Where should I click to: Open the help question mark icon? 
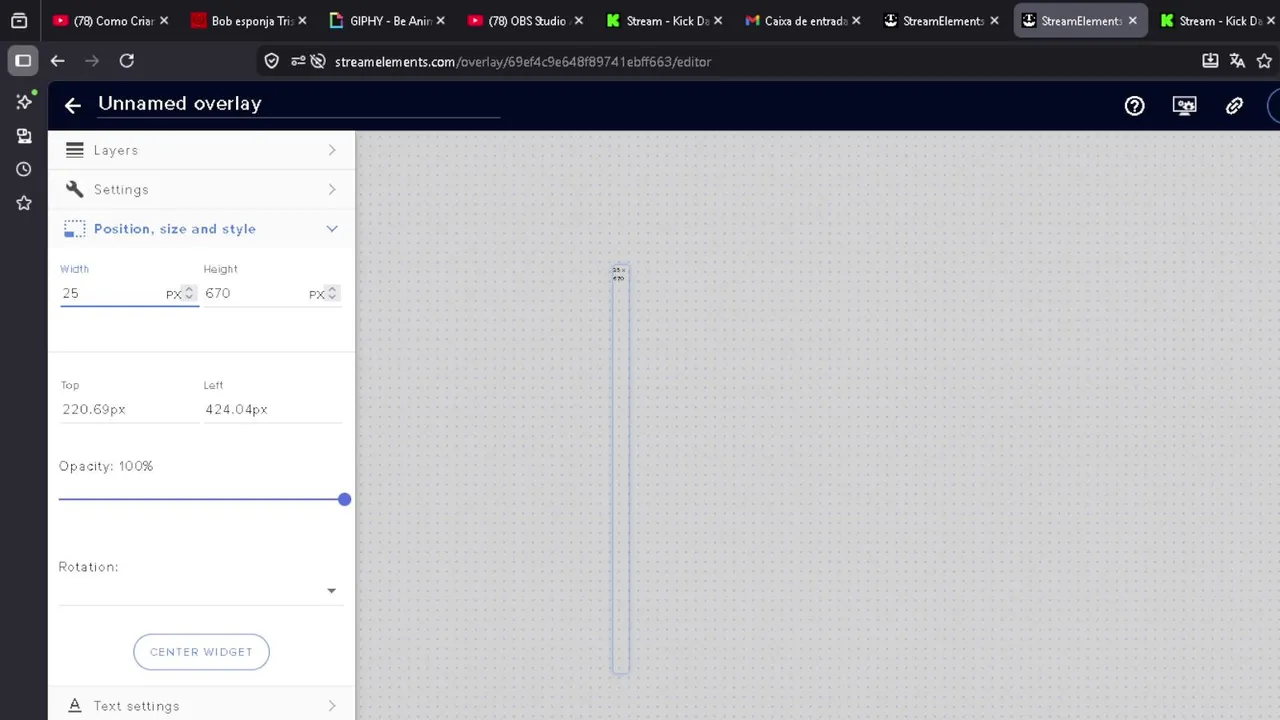coord(1134,105)
